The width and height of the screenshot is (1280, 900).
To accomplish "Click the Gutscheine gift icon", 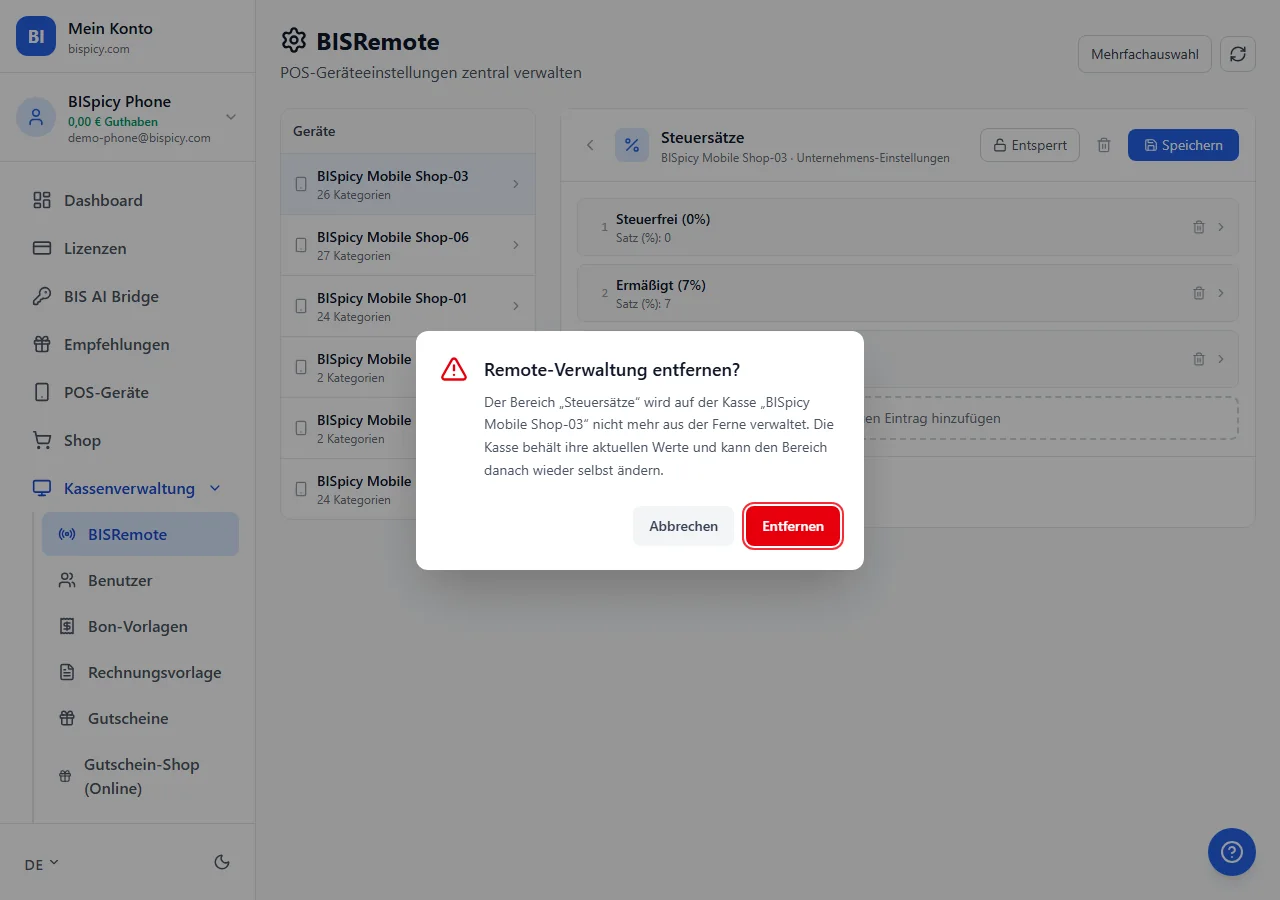I will click(x=67, y=718).
